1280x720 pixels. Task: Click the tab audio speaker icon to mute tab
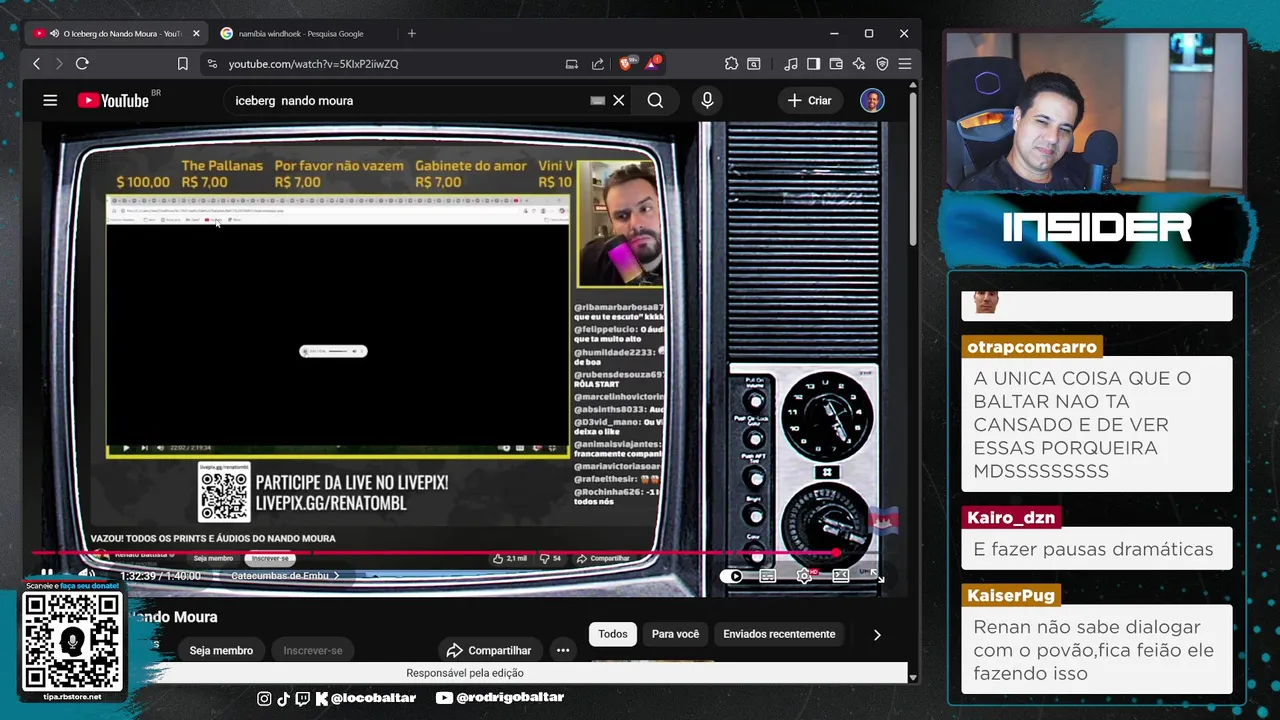55,33
